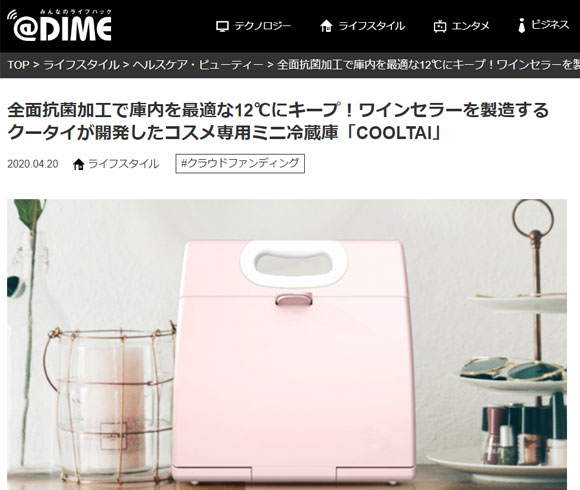Open the ライフスタイル navigation menu
Viewport: 580px width, 490px height.
pos(371,26)
